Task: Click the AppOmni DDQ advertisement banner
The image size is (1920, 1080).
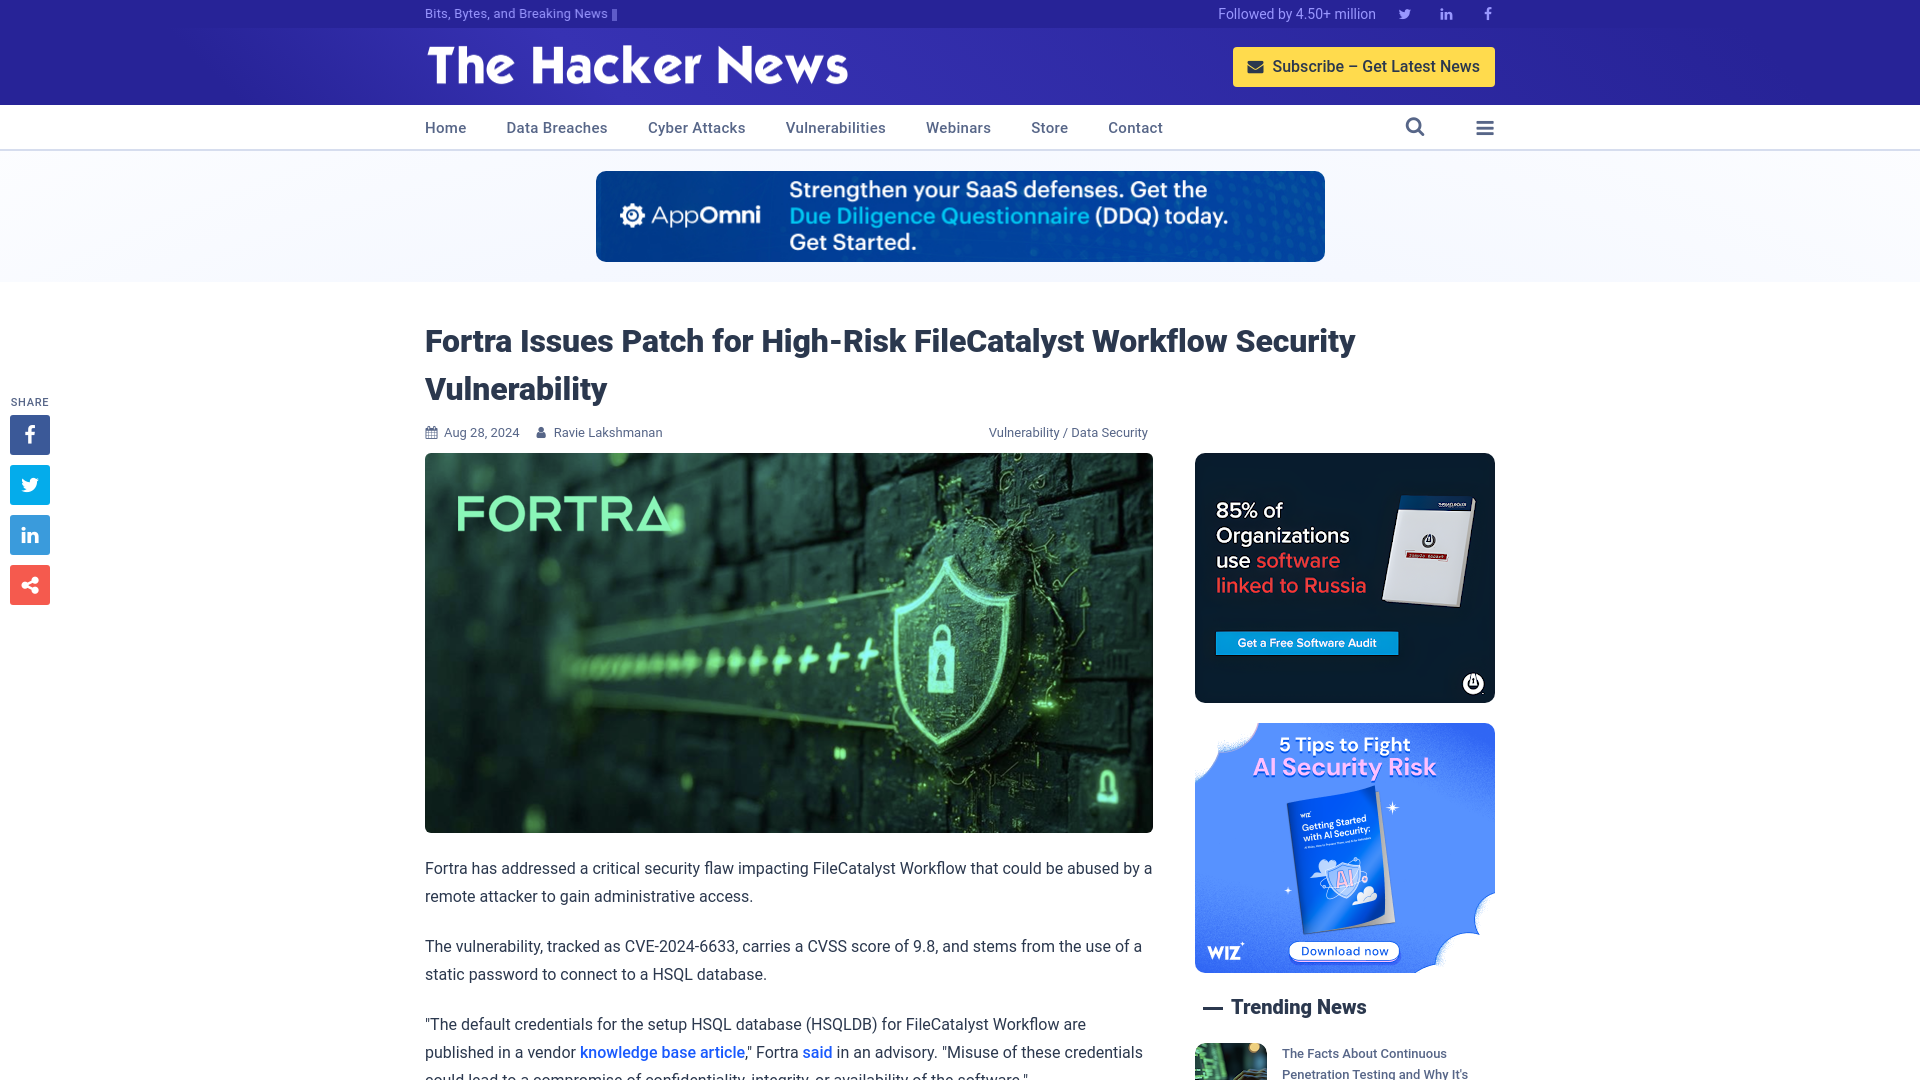Action: pyautogui.click(x=960, y=216)
